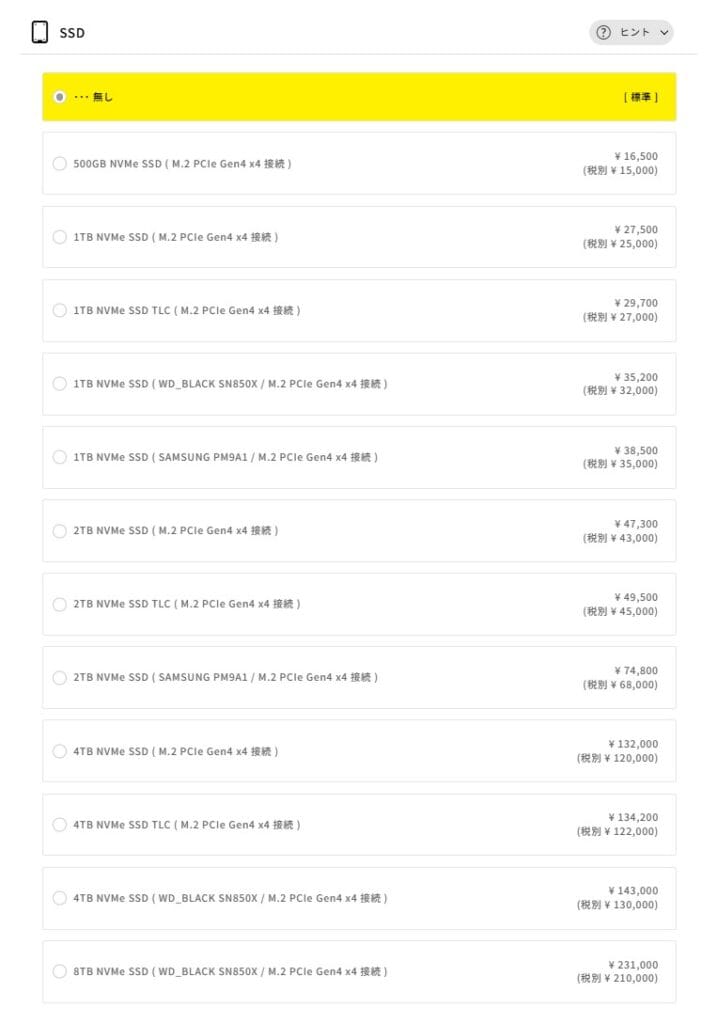Select the 500GB NVMe SSD radio button

60,163
